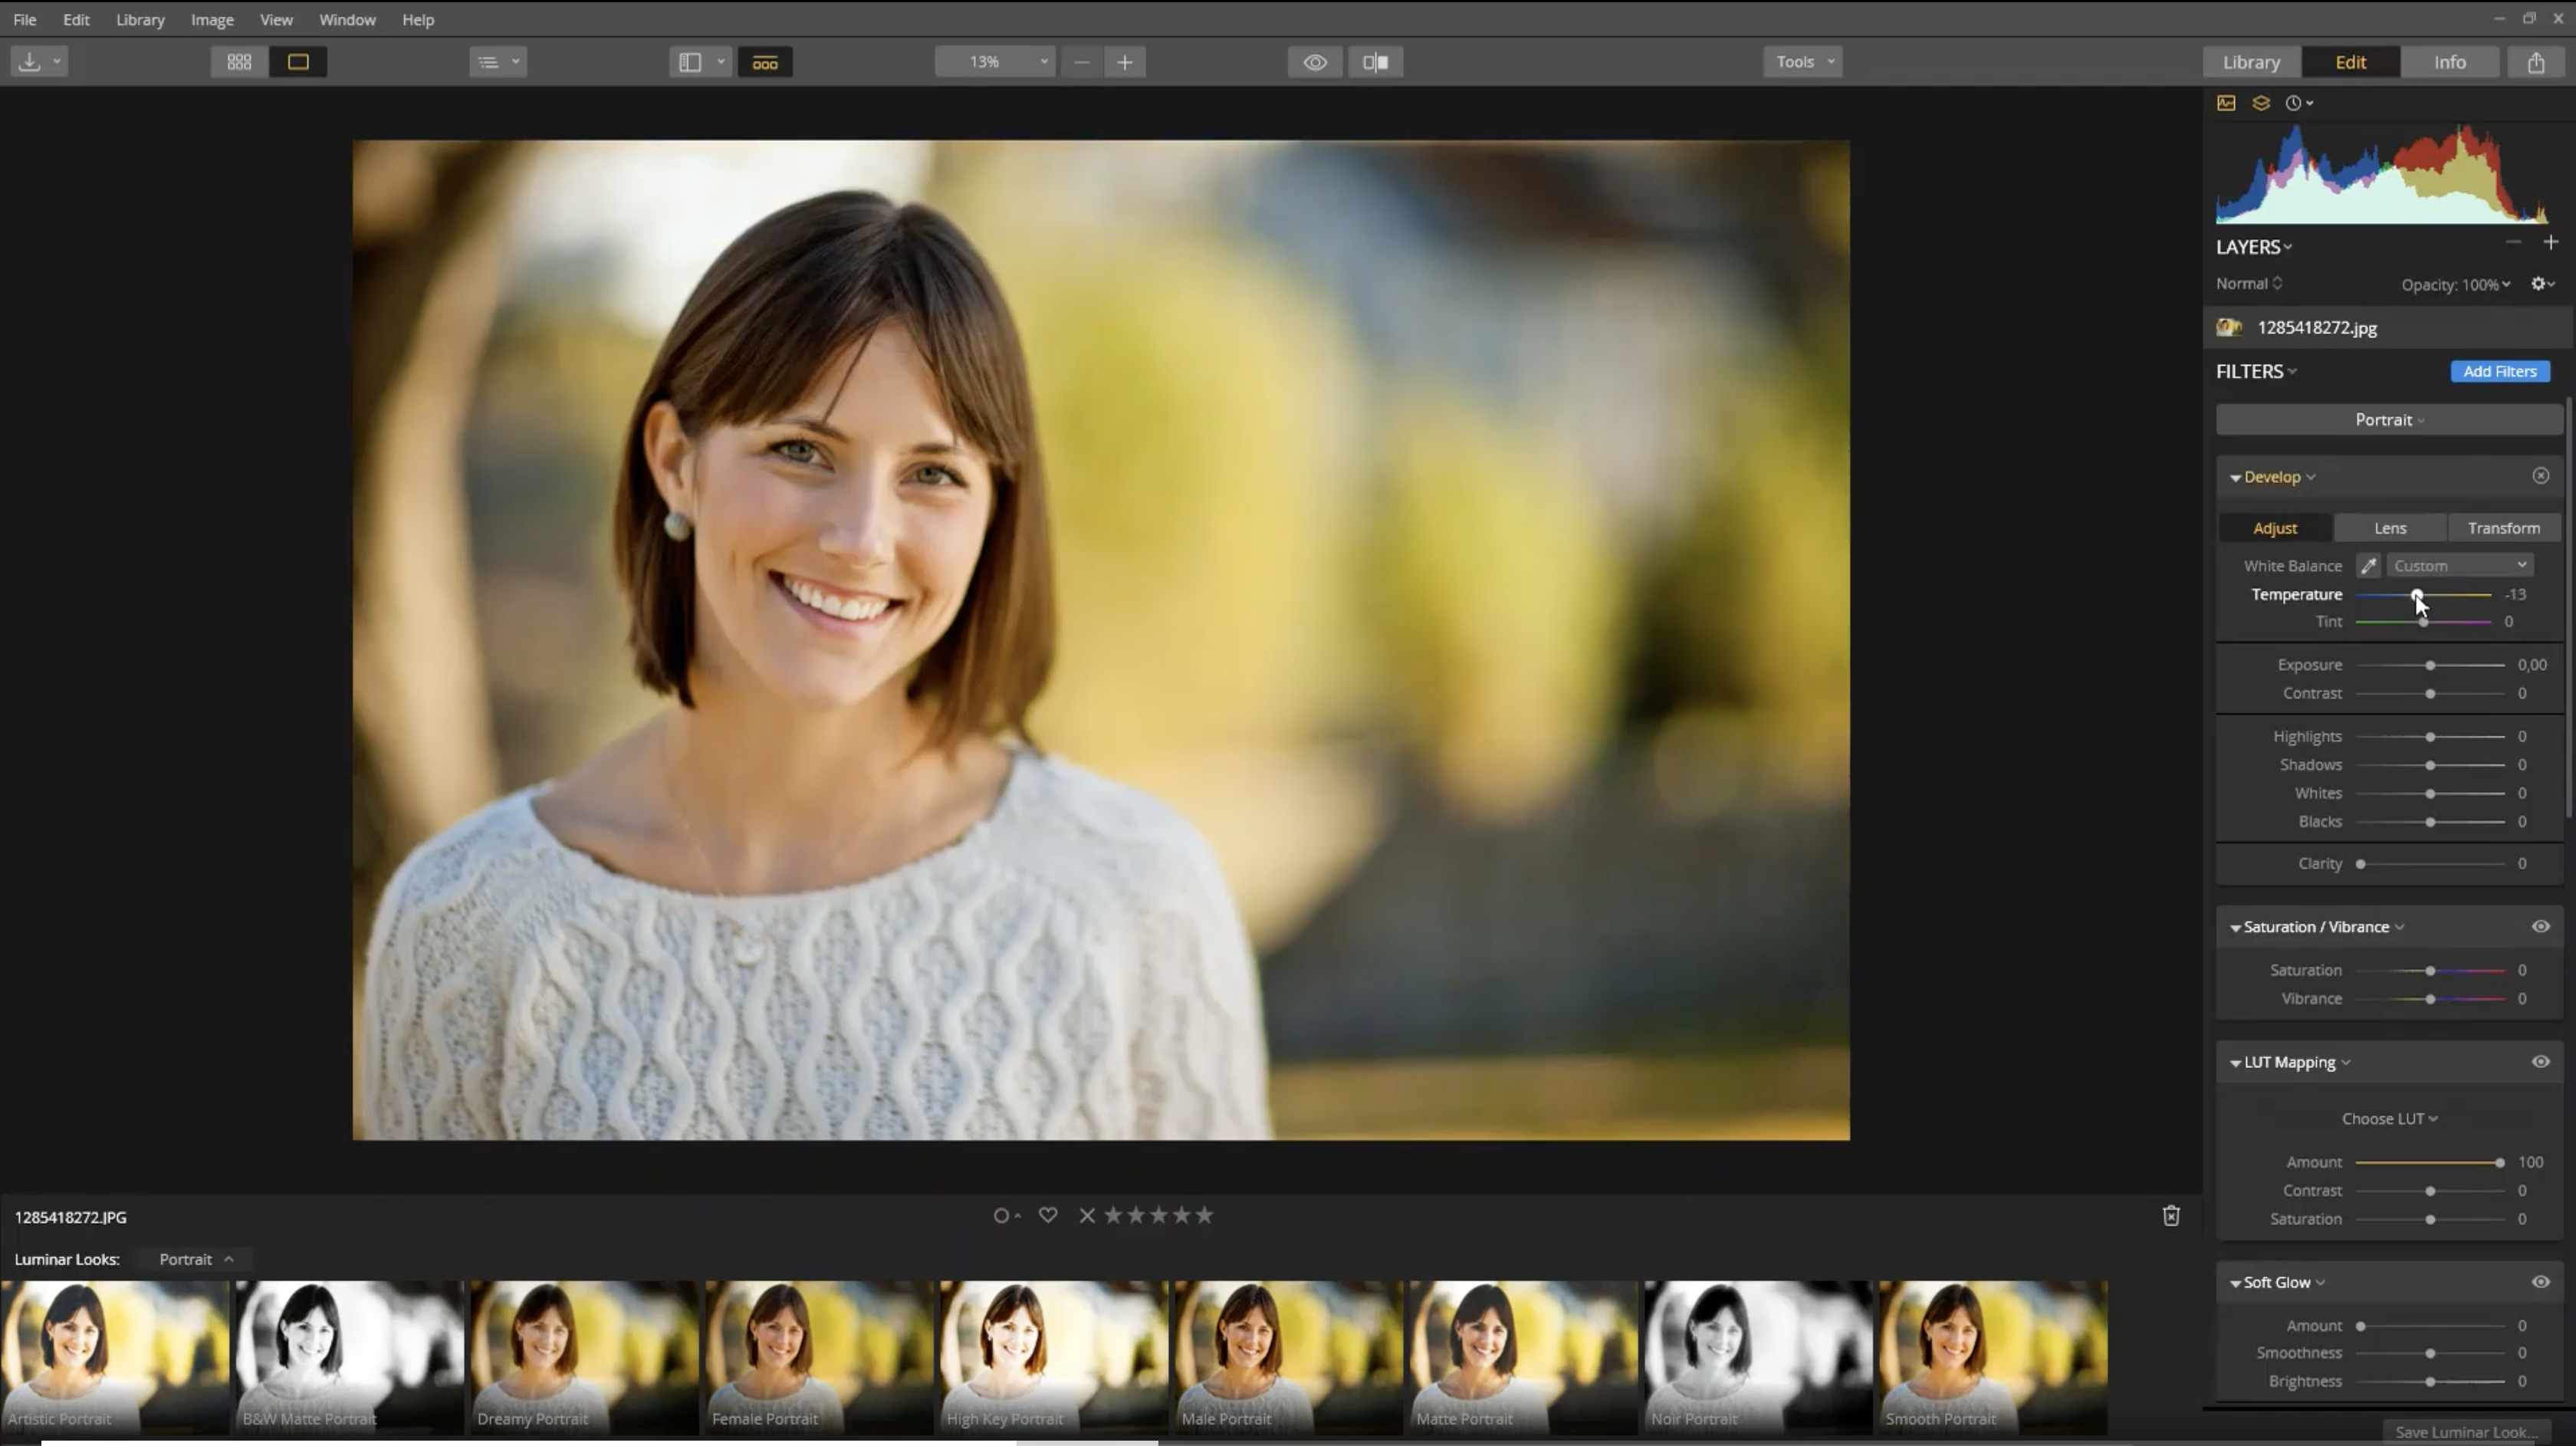
Task: Click the white balance eyedropper icon
Action: pyautogui.click(x=2367, y=566)
